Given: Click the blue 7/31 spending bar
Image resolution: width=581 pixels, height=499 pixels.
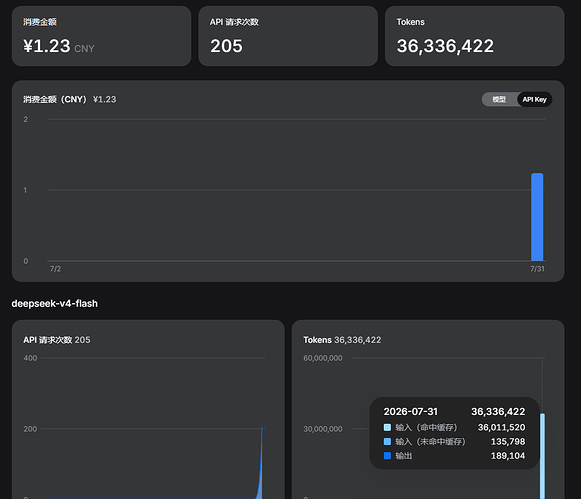Looking at the screenshot, I should tap(537, 217).
